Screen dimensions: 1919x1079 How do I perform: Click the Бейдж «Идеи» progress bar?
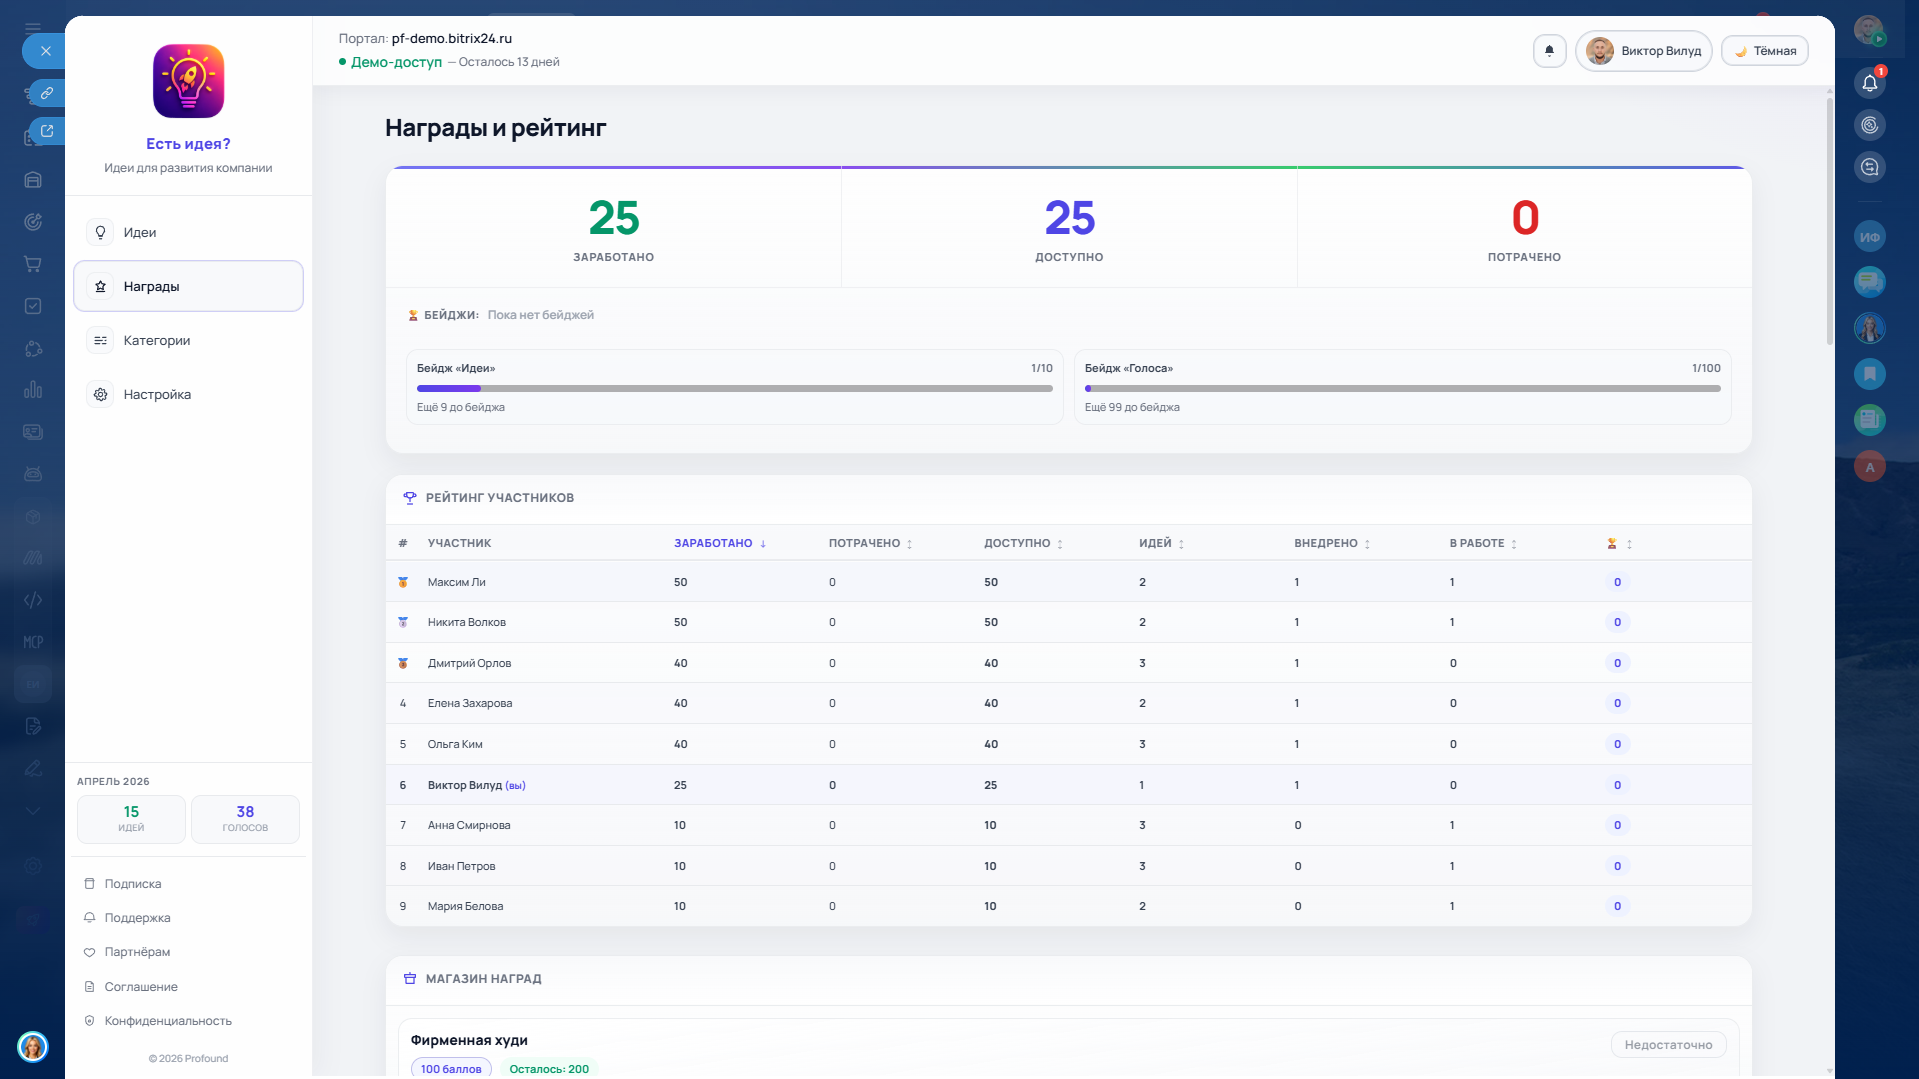point(734,388)
